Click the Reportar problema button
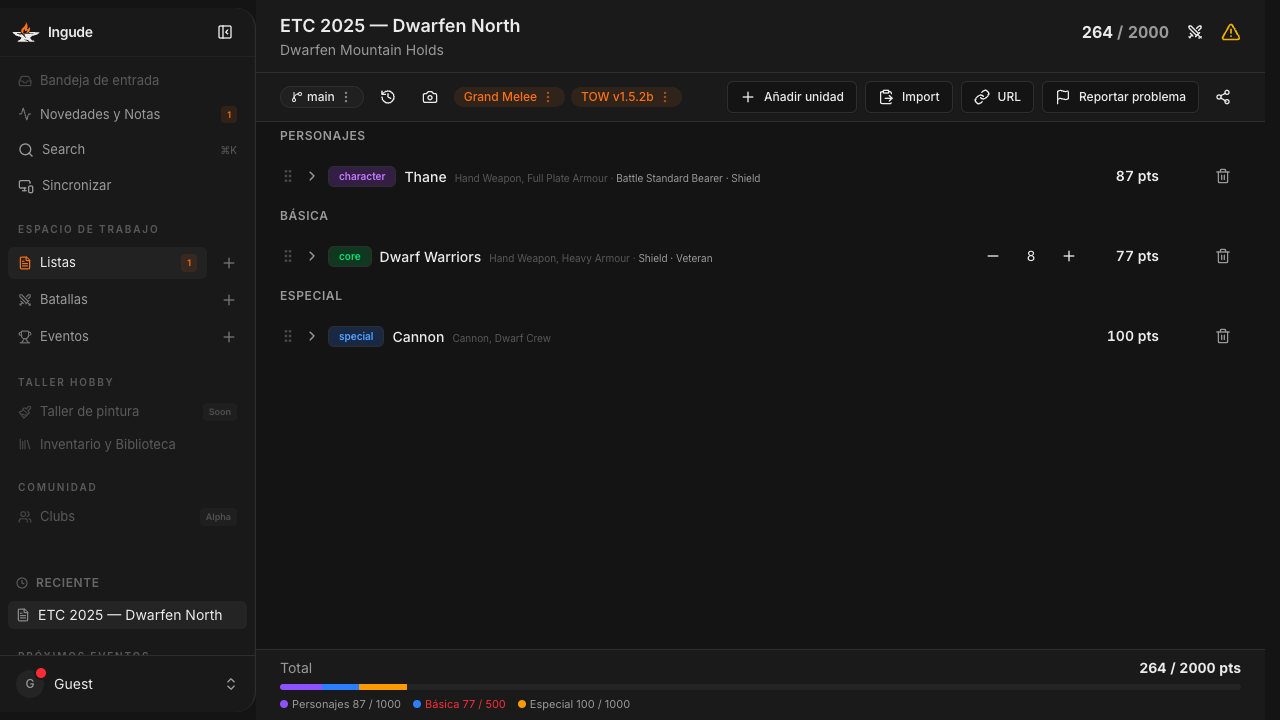The width and height of the screenshot is (1280, 720). pos(1120,97)
